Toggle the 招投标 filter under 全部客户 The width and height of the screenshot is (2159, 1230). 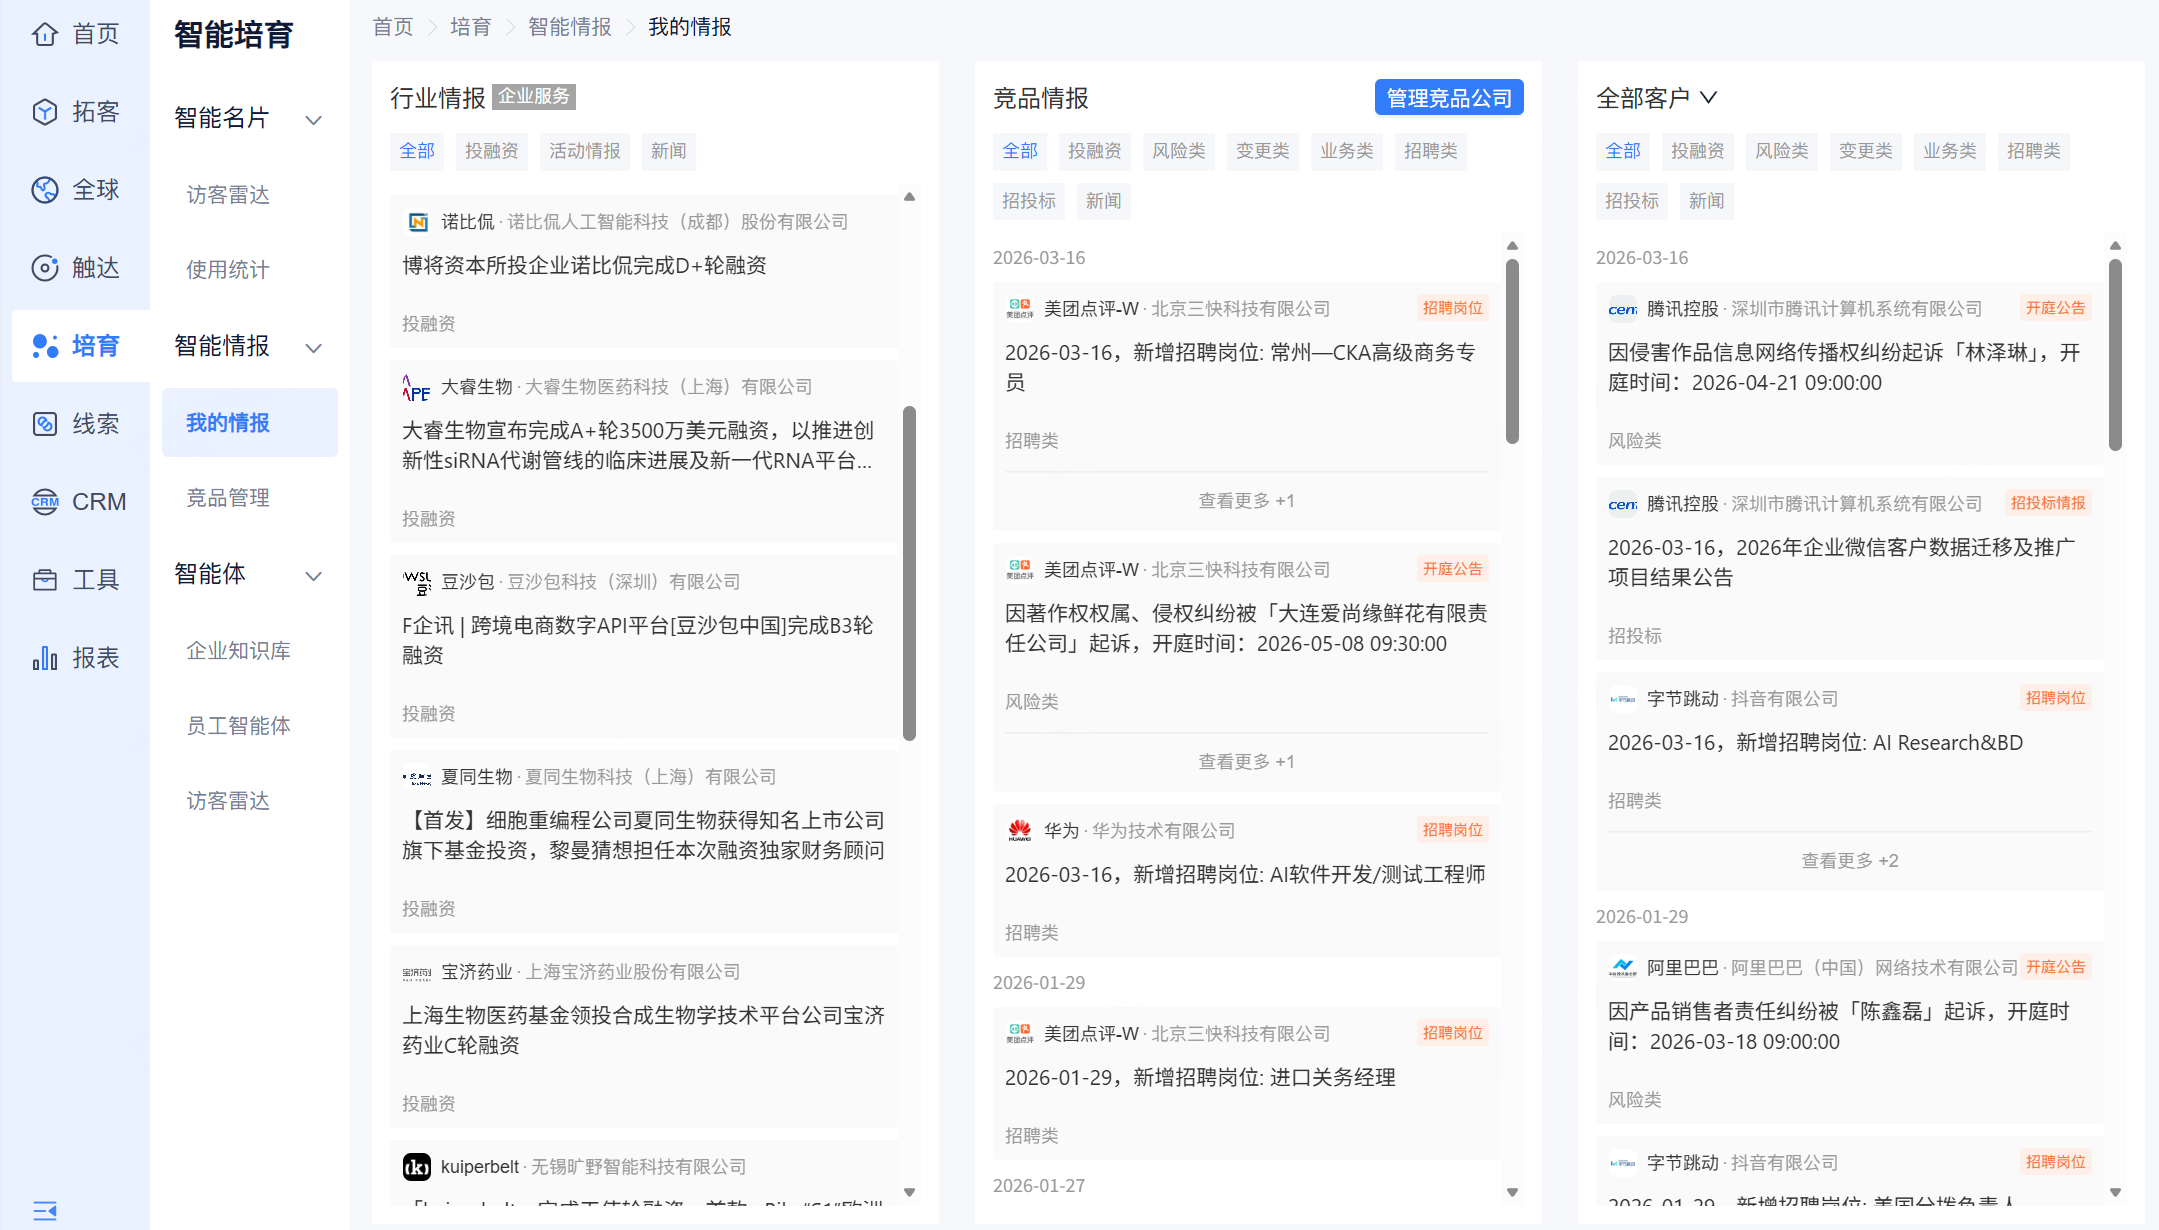(1631, 201)
